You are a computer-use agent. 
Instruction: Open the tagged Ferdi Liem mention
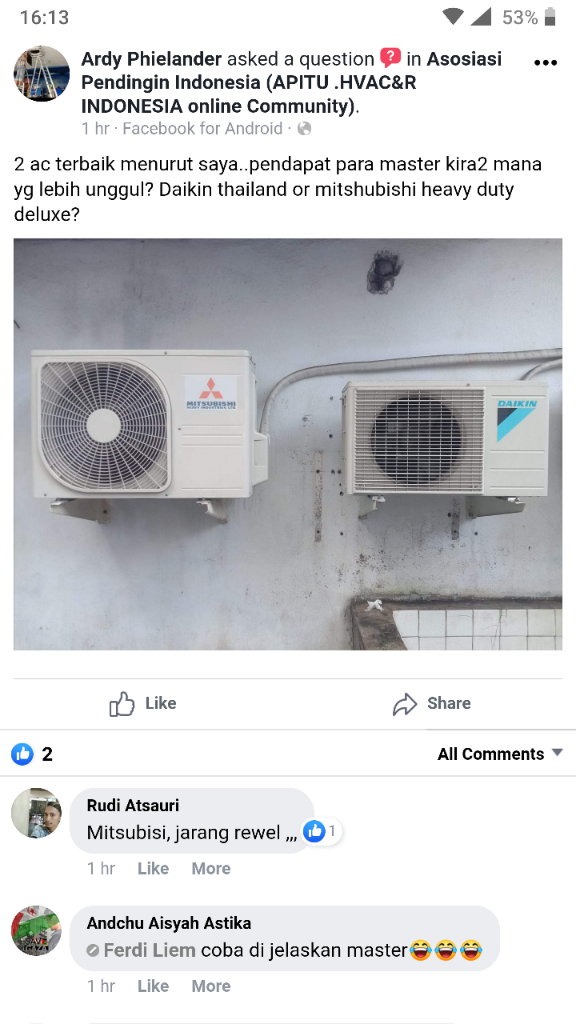(x=150, y=950)
